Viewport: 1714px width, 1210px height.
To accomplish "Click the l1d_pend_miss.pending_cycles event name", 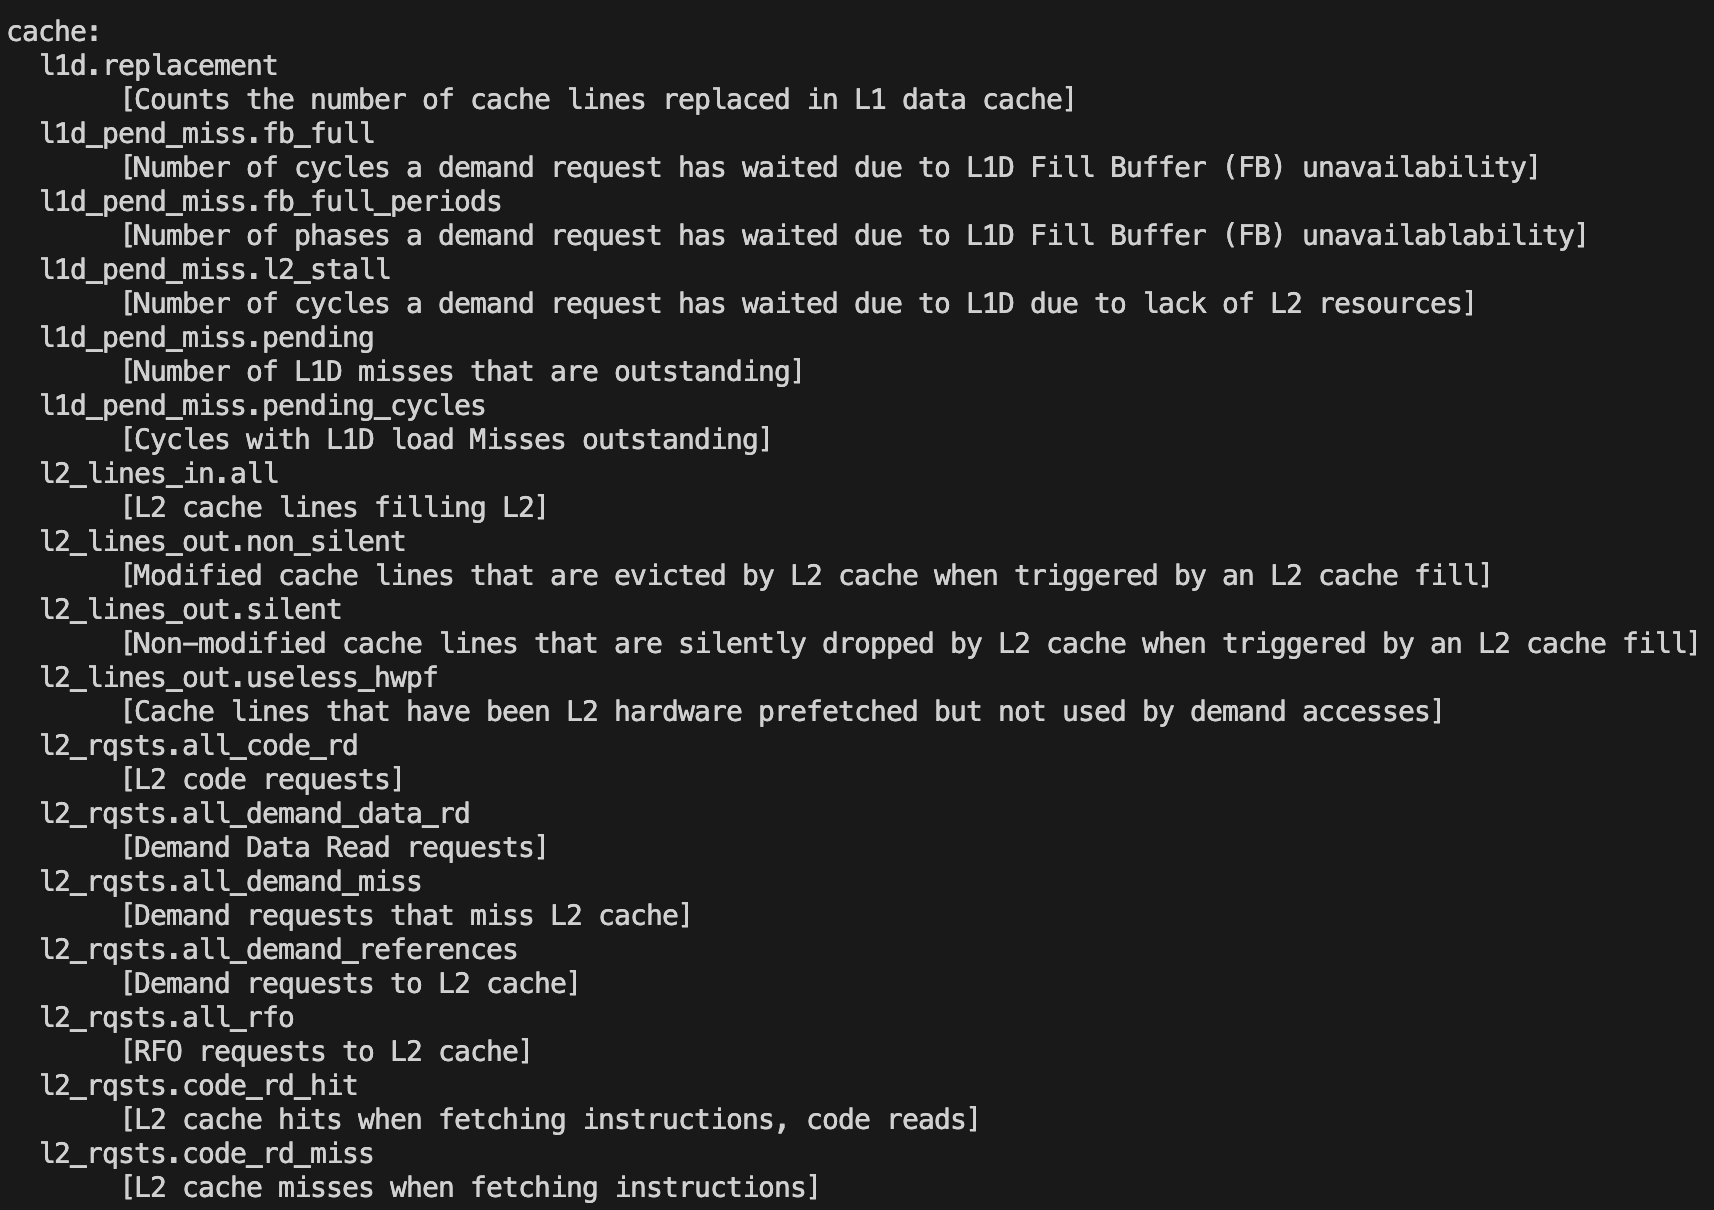I will tap(263, 405).
